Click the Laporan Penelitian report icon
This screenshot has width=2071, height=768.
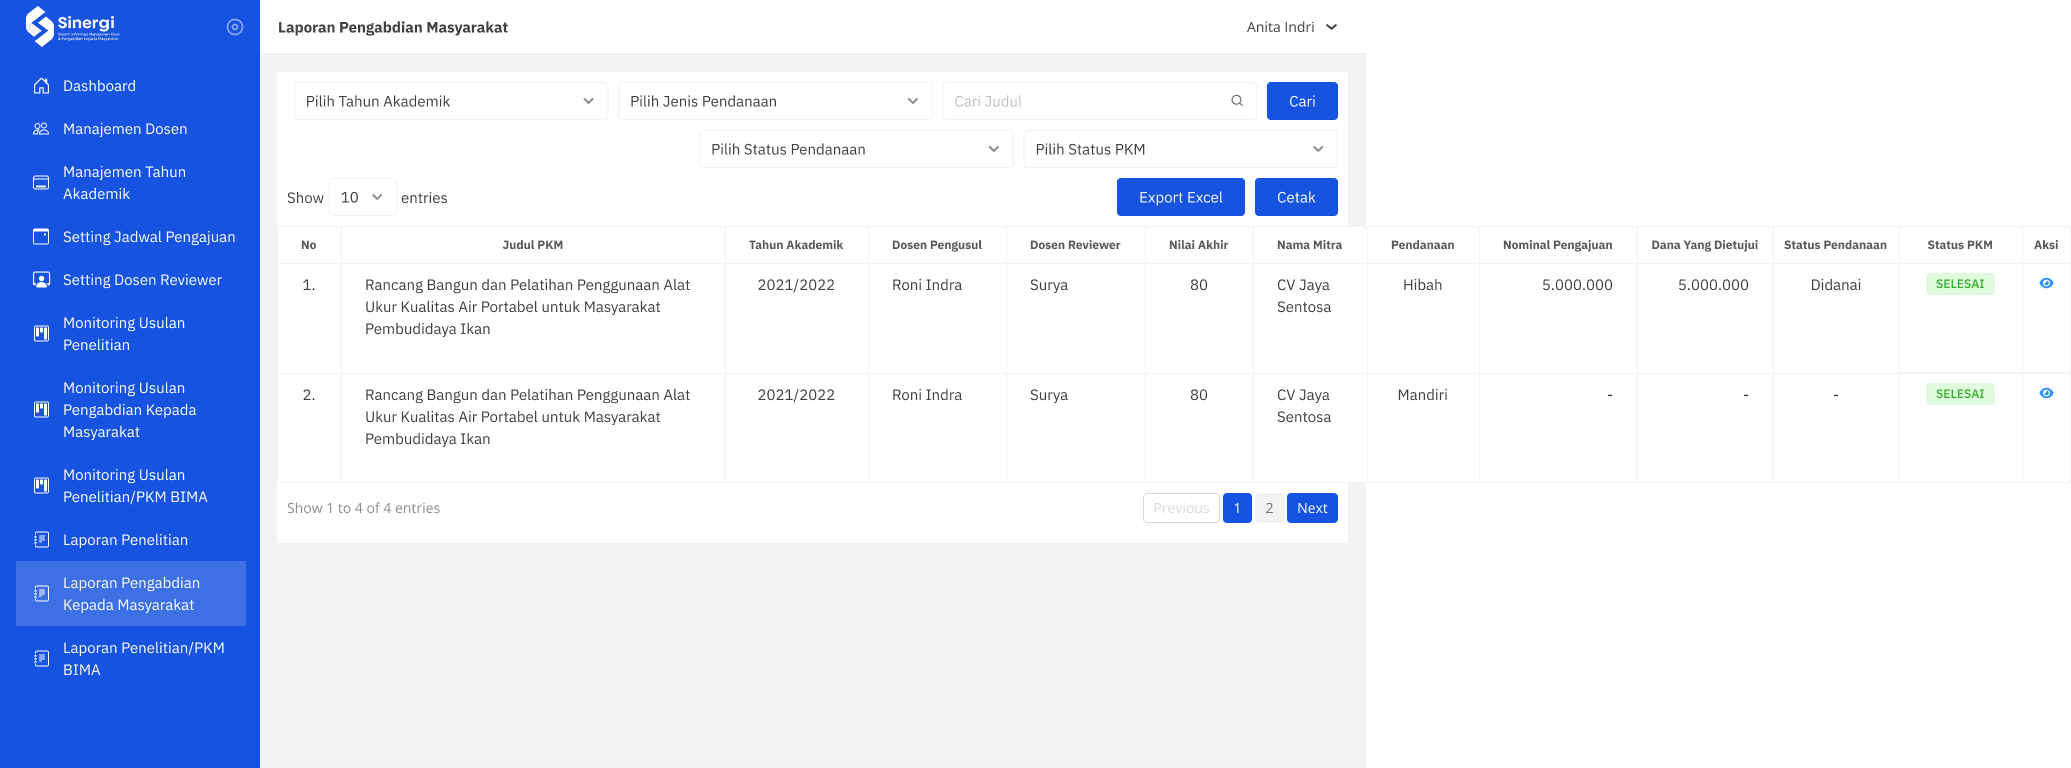[41, 540]
